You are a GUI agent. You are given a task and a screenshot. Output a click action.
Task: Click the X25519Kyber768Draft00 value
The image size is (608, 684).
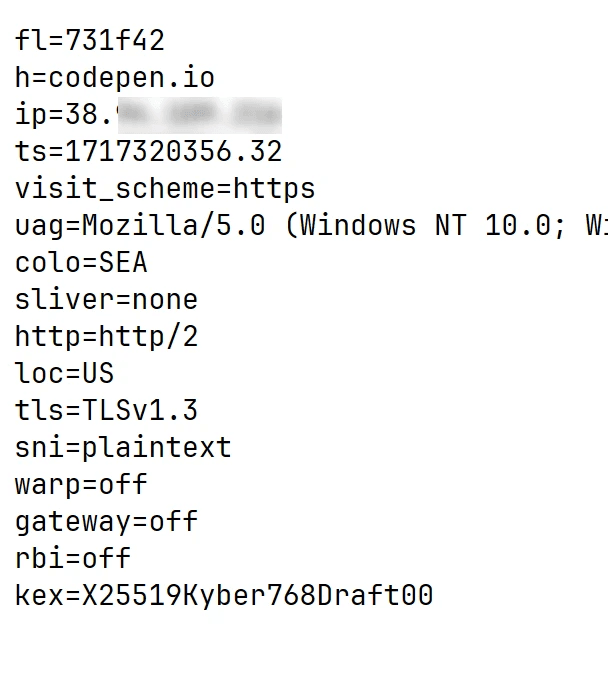pyautogui.click(x=257, y=596)
